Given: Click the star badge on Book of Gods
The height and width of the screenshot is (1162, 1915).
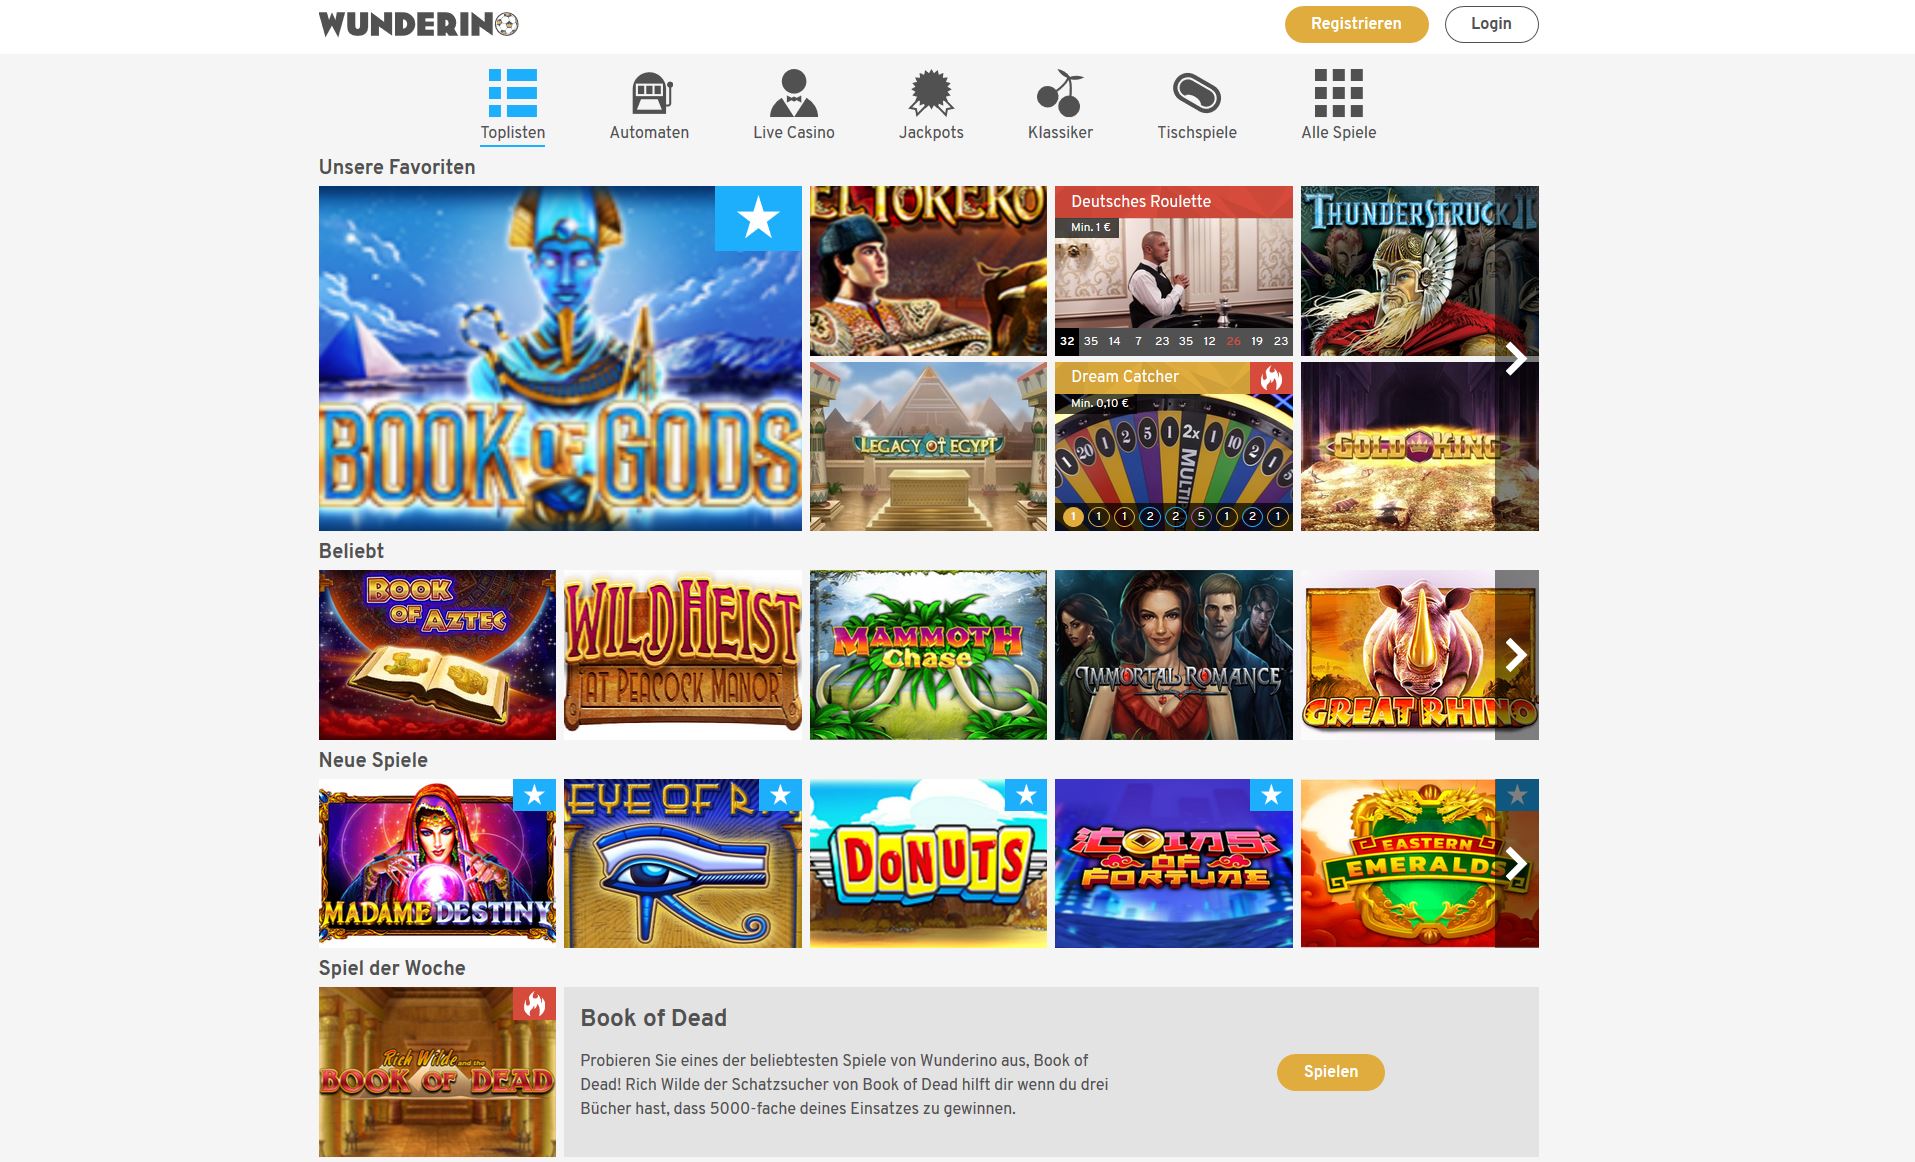Looking at the screenshot, I should (758, 218).
